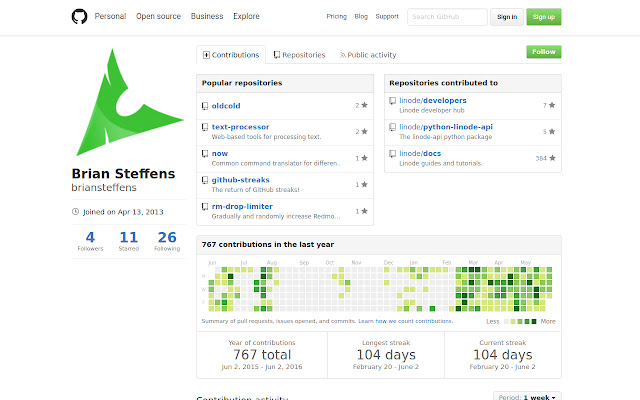Open the Blog link
This screenshot has height=400, width=640.
coord(361,16)
